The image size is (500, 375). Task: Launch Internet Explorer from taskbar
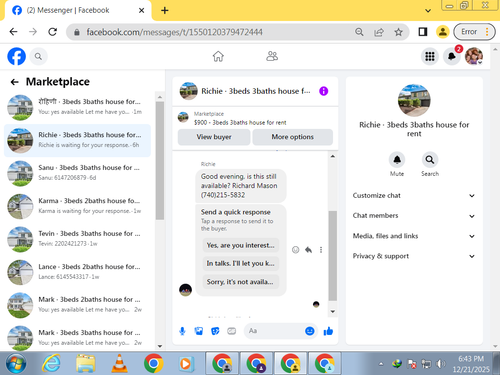point(51,363)
